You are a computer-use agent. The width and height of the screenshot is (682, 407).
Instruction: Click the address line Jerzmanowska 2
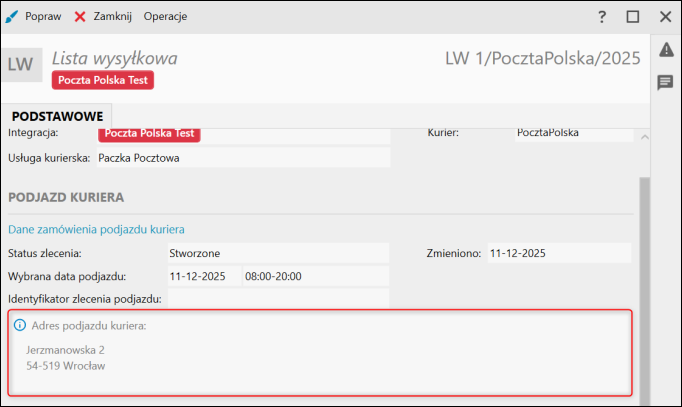pos(65,350)
